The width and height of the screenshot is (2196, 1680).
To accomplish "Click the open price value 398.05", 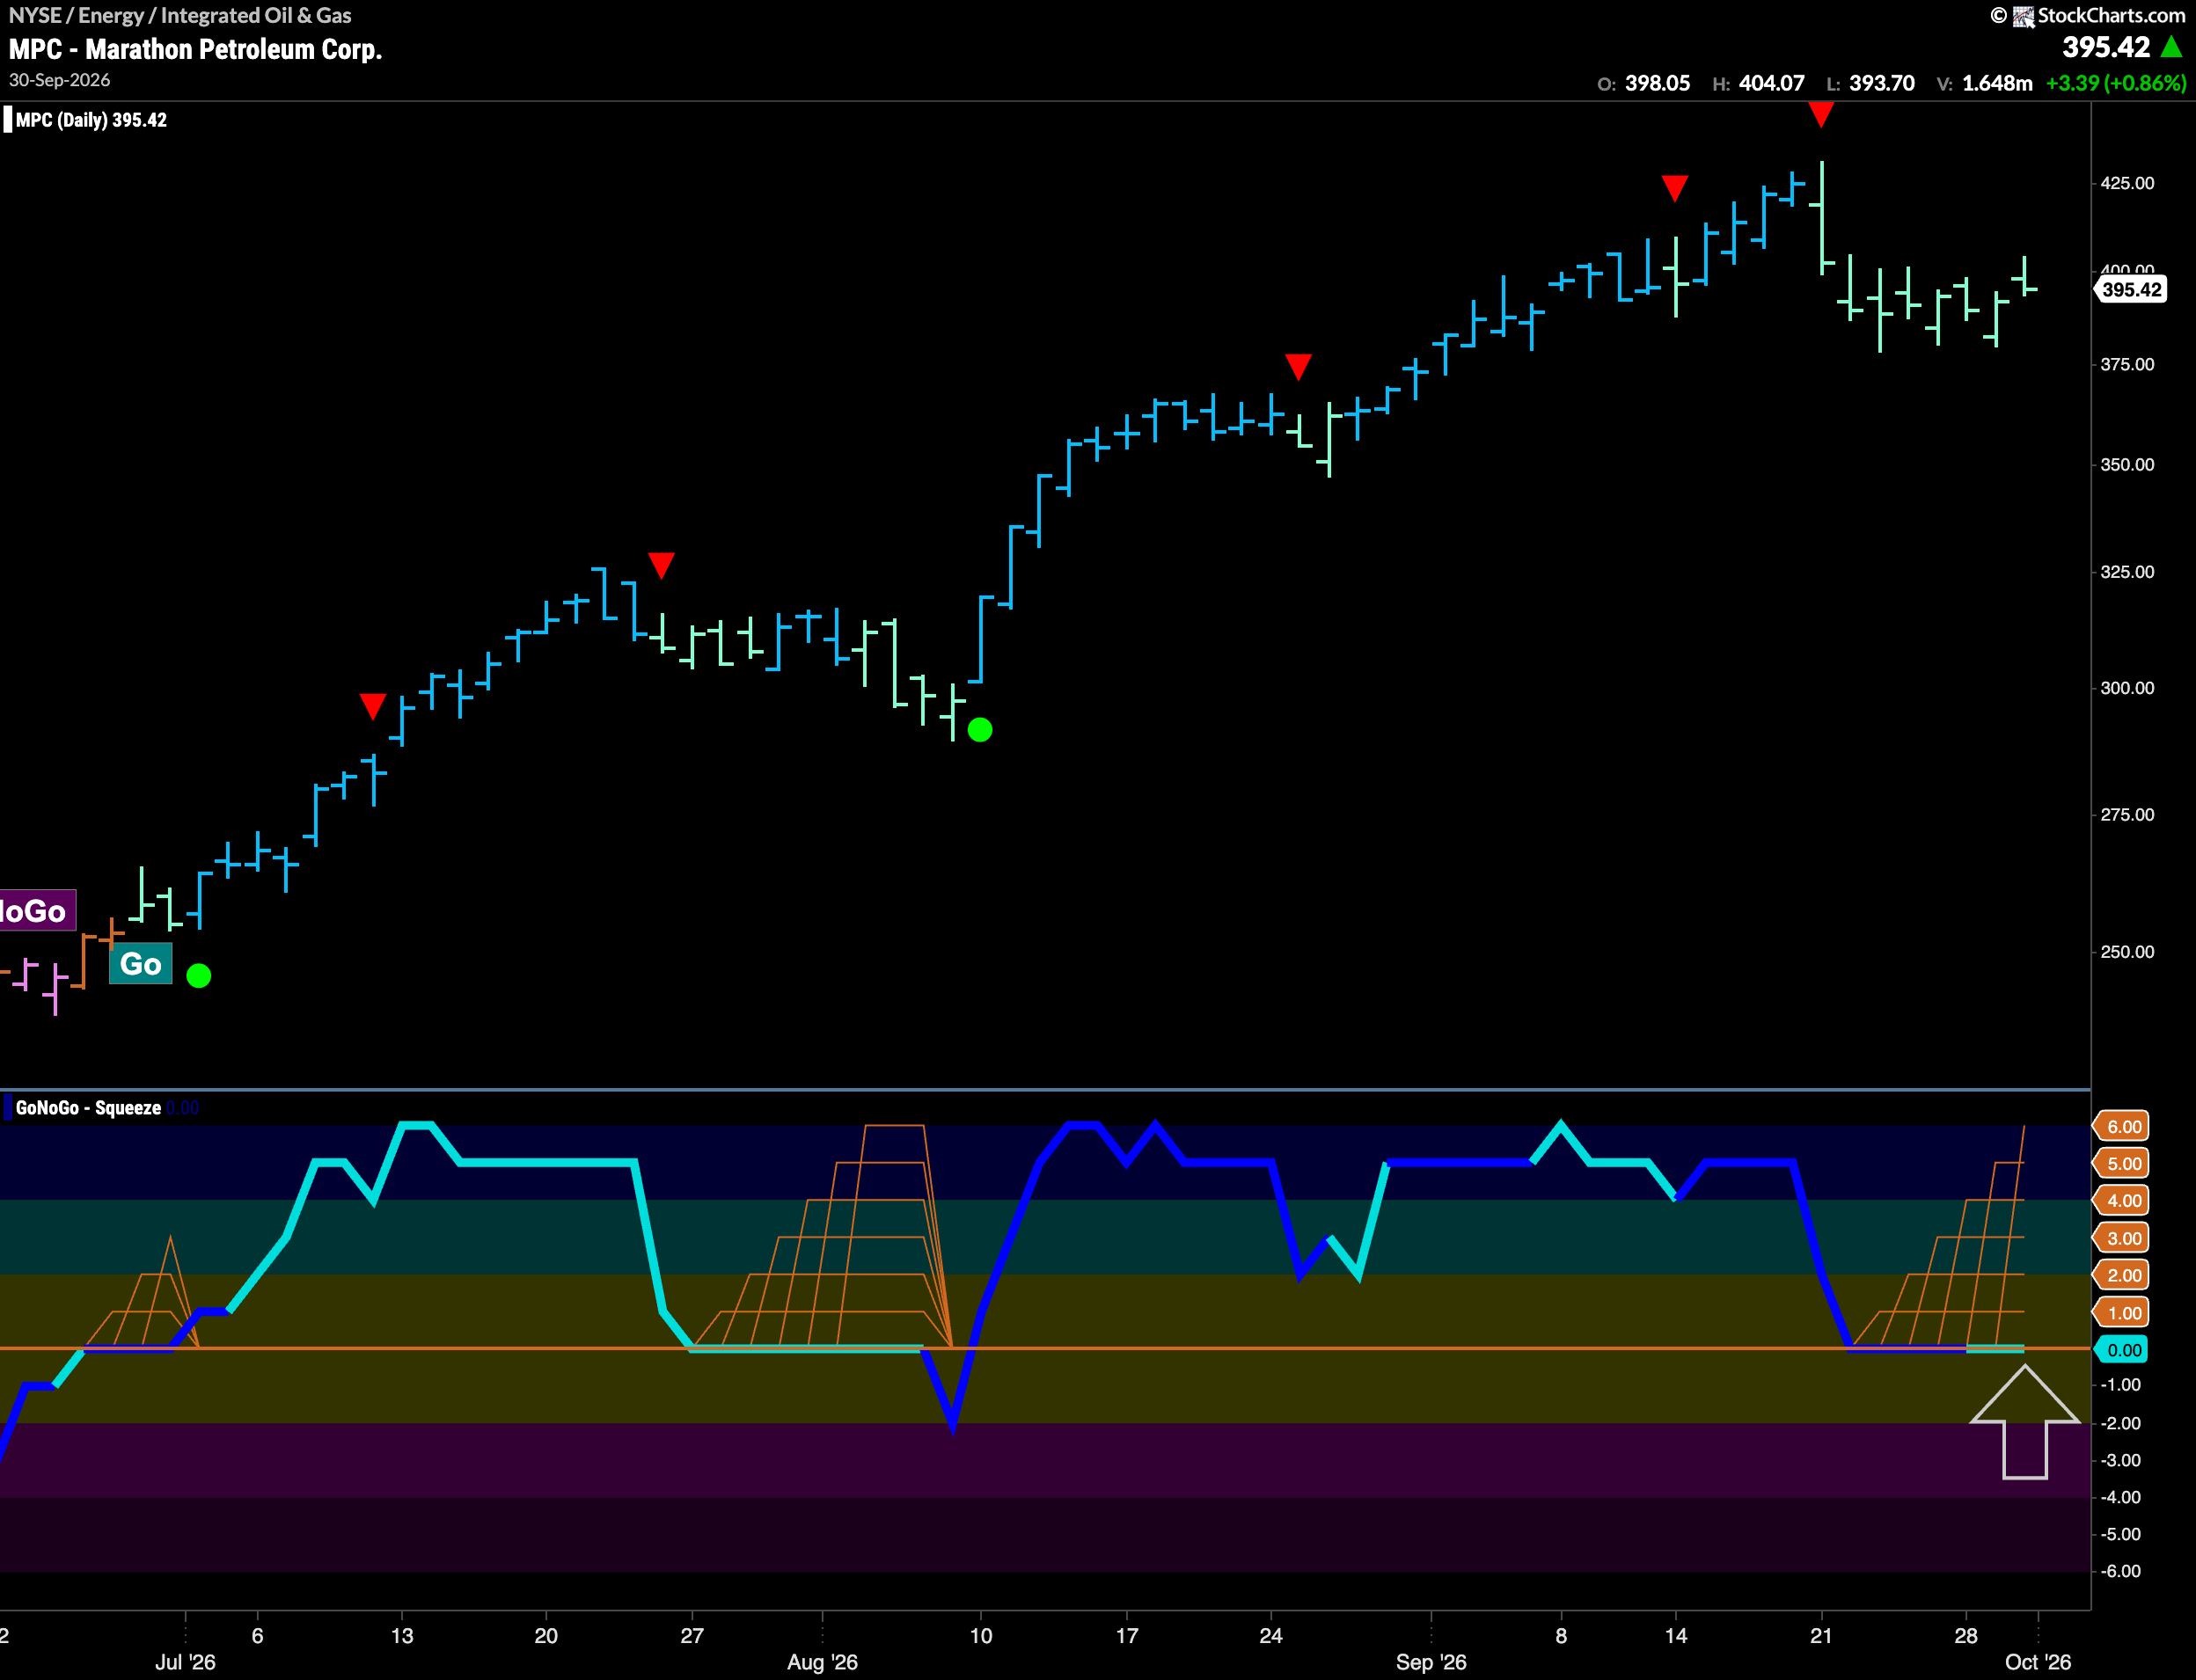I will (x=1657, y=83).
